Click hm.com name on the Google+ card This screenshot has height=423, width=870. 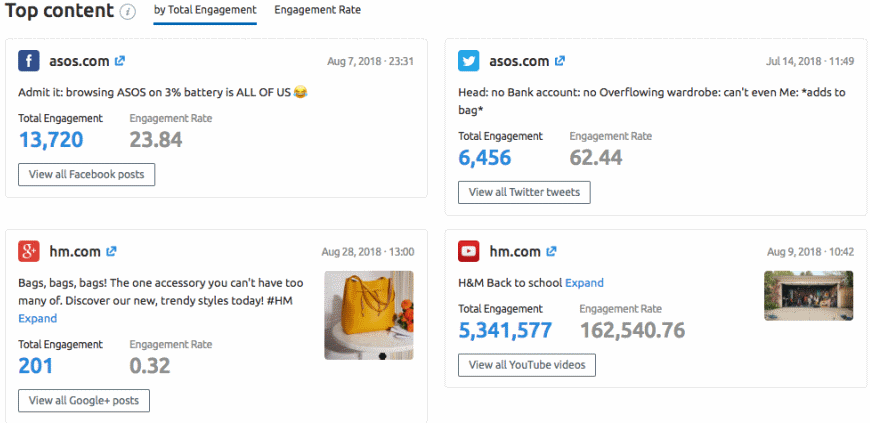pos(75,251)
